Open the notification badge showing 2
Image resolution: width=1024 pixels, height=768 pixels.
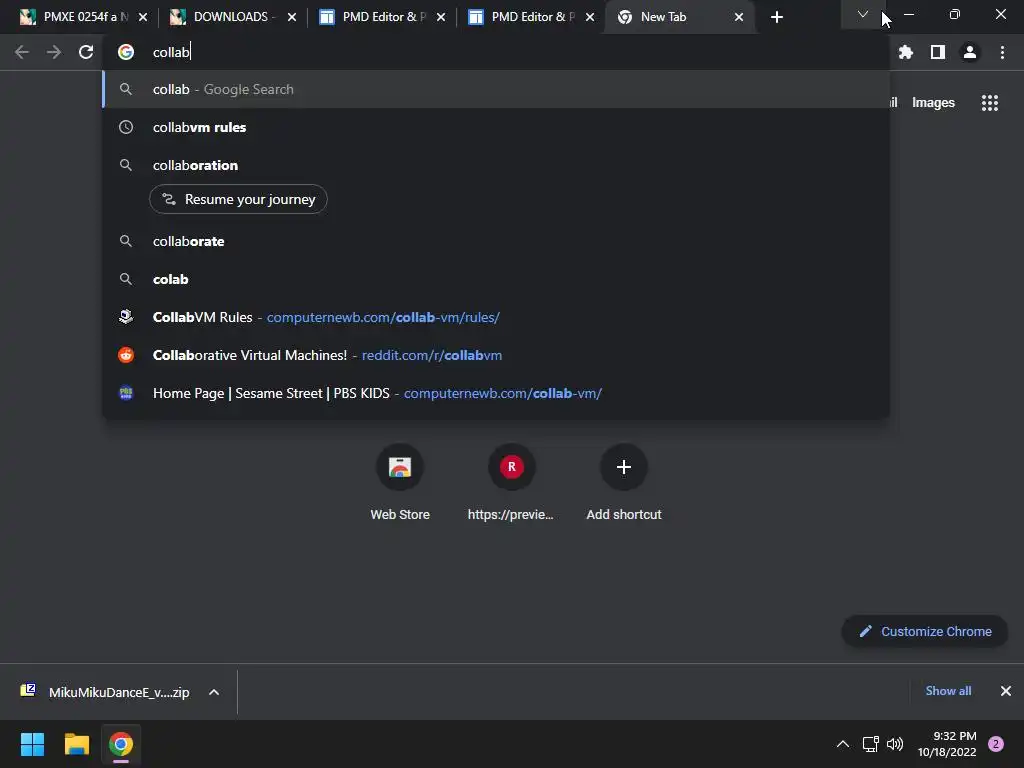tap(996, 744)
